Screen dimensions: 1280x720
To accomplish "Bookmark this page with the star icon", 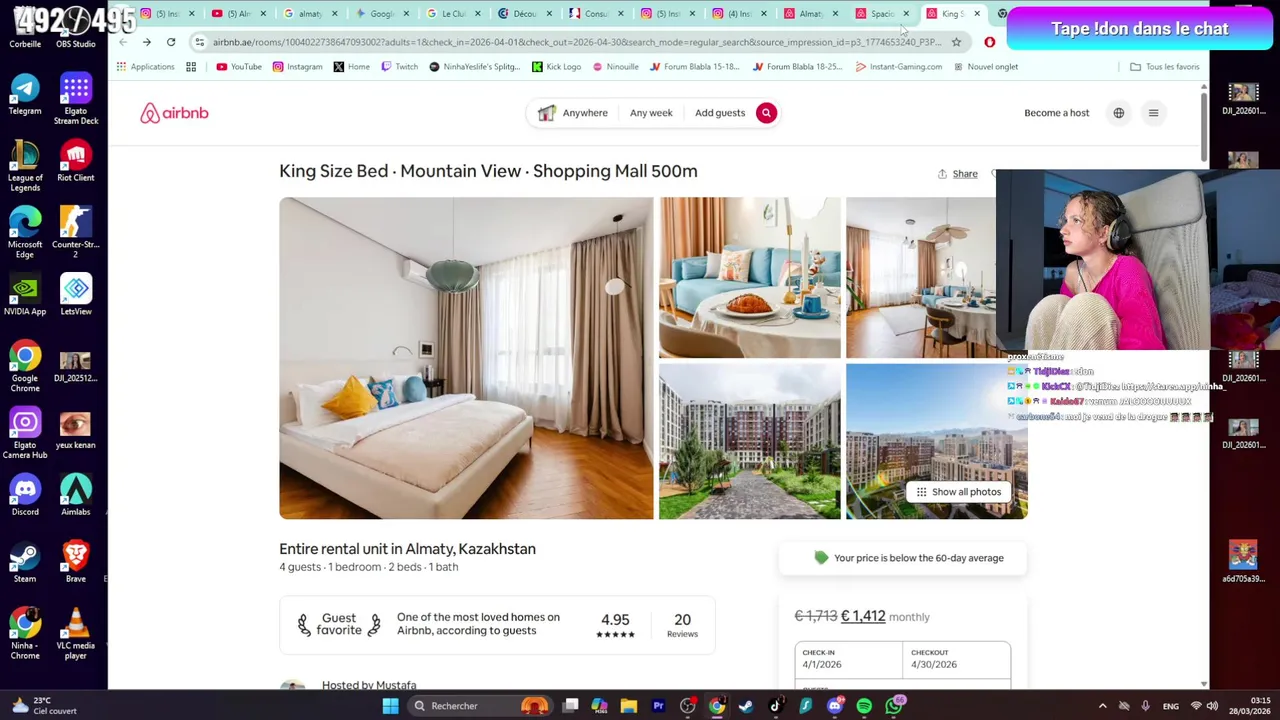I will click(956, 42).
